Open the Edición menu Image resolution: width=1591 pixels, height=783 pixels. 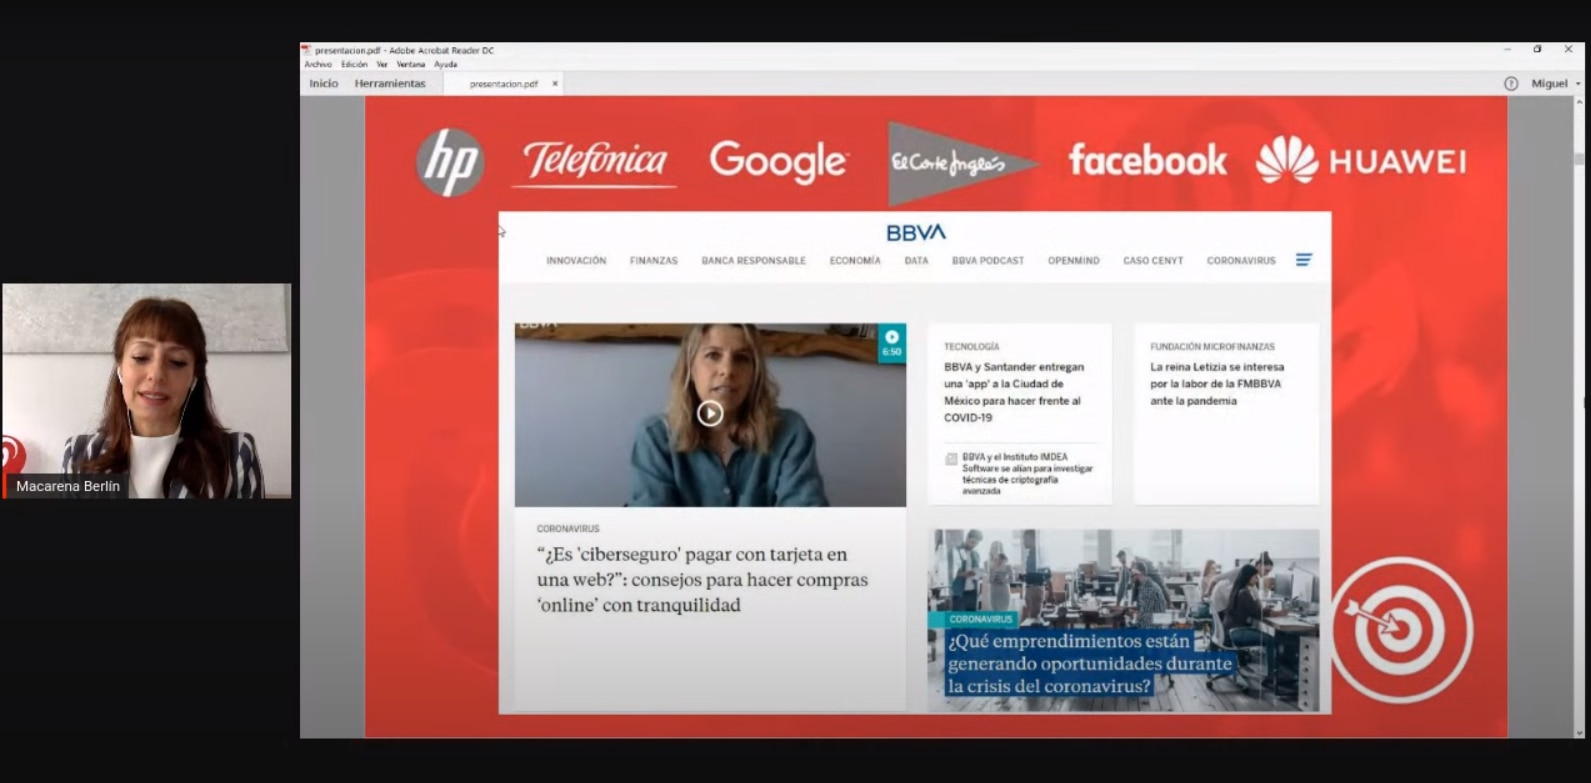354,64
